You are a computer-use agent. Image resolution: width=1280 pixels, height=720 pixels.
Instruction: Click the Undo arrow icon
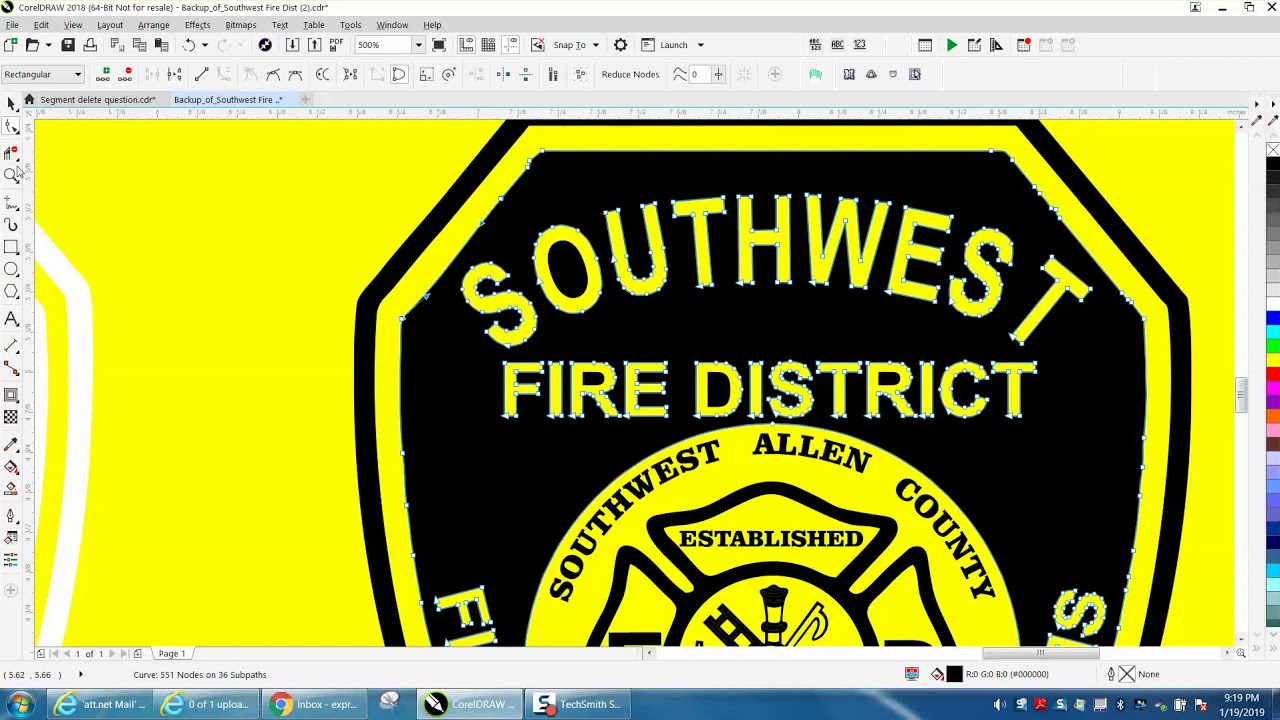[x=188, y=45]
